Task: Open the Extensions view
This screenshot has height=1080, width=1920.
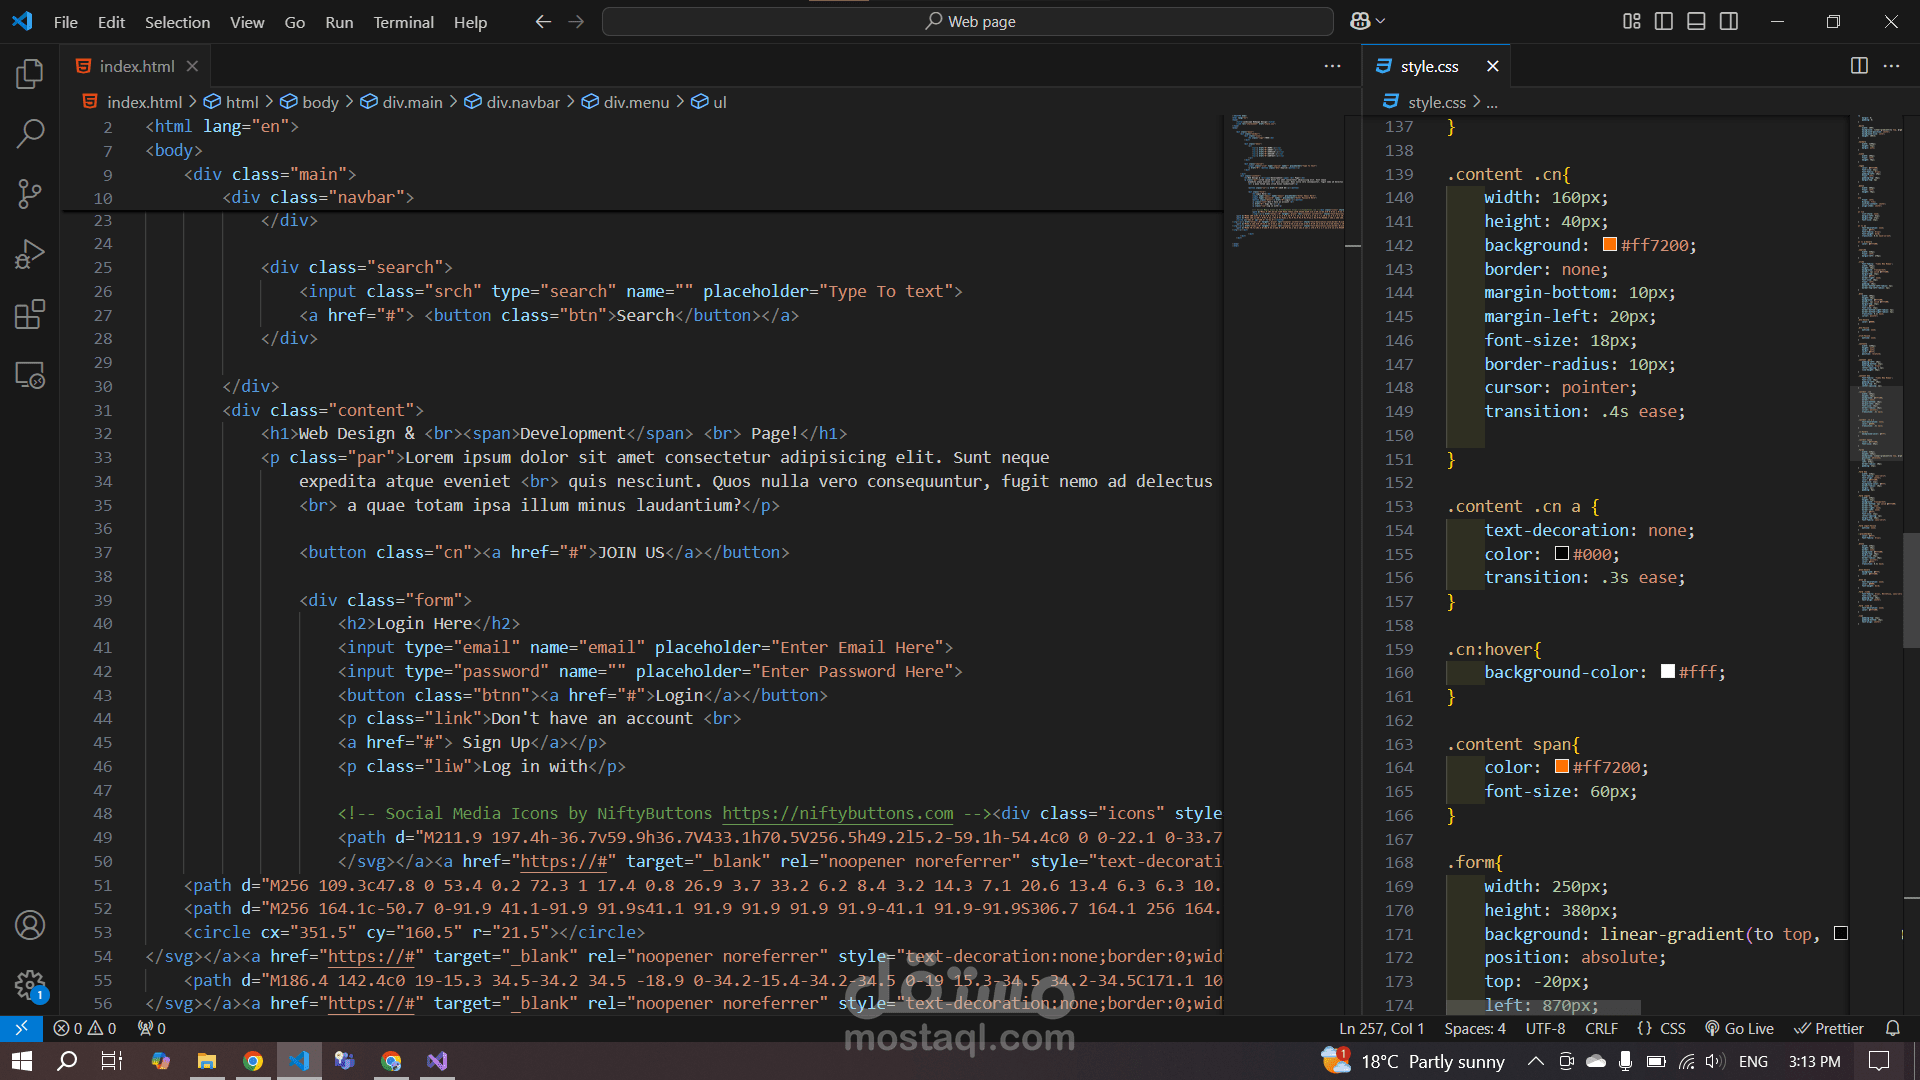Action: pyautogui.click(x=30, y=314)
